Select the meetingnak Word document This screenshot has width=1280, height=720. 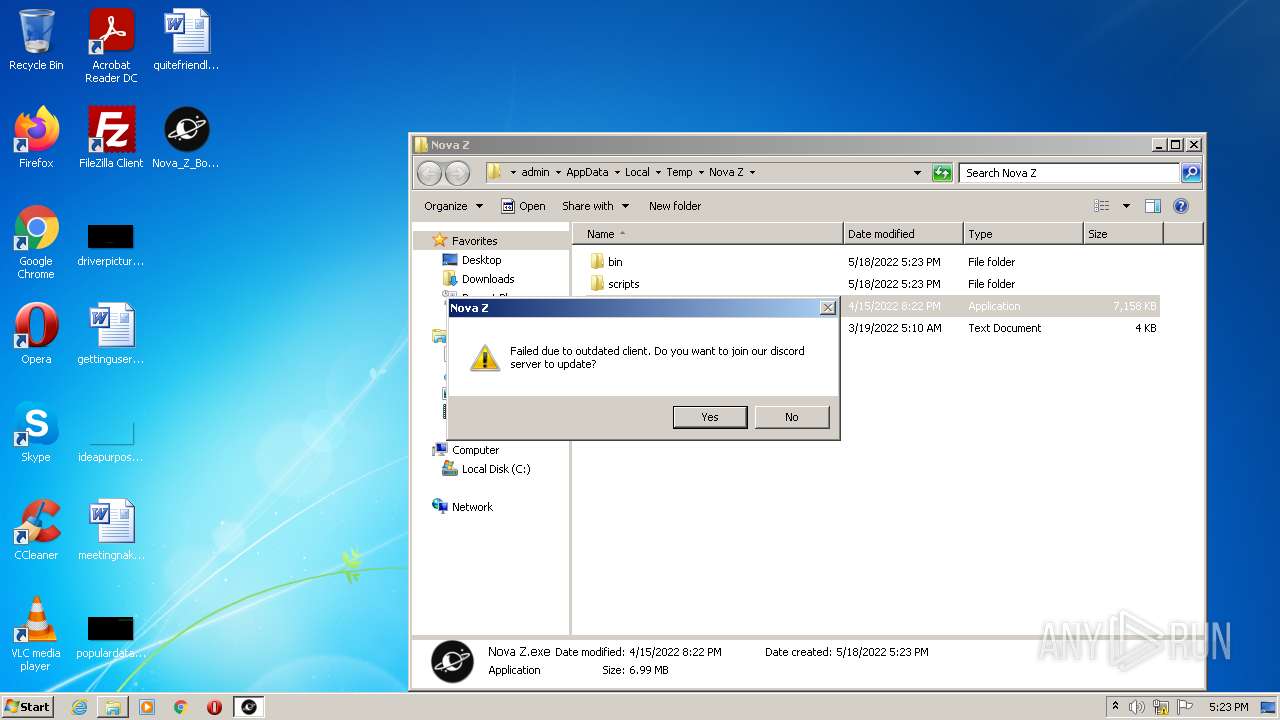click(111, 530)
